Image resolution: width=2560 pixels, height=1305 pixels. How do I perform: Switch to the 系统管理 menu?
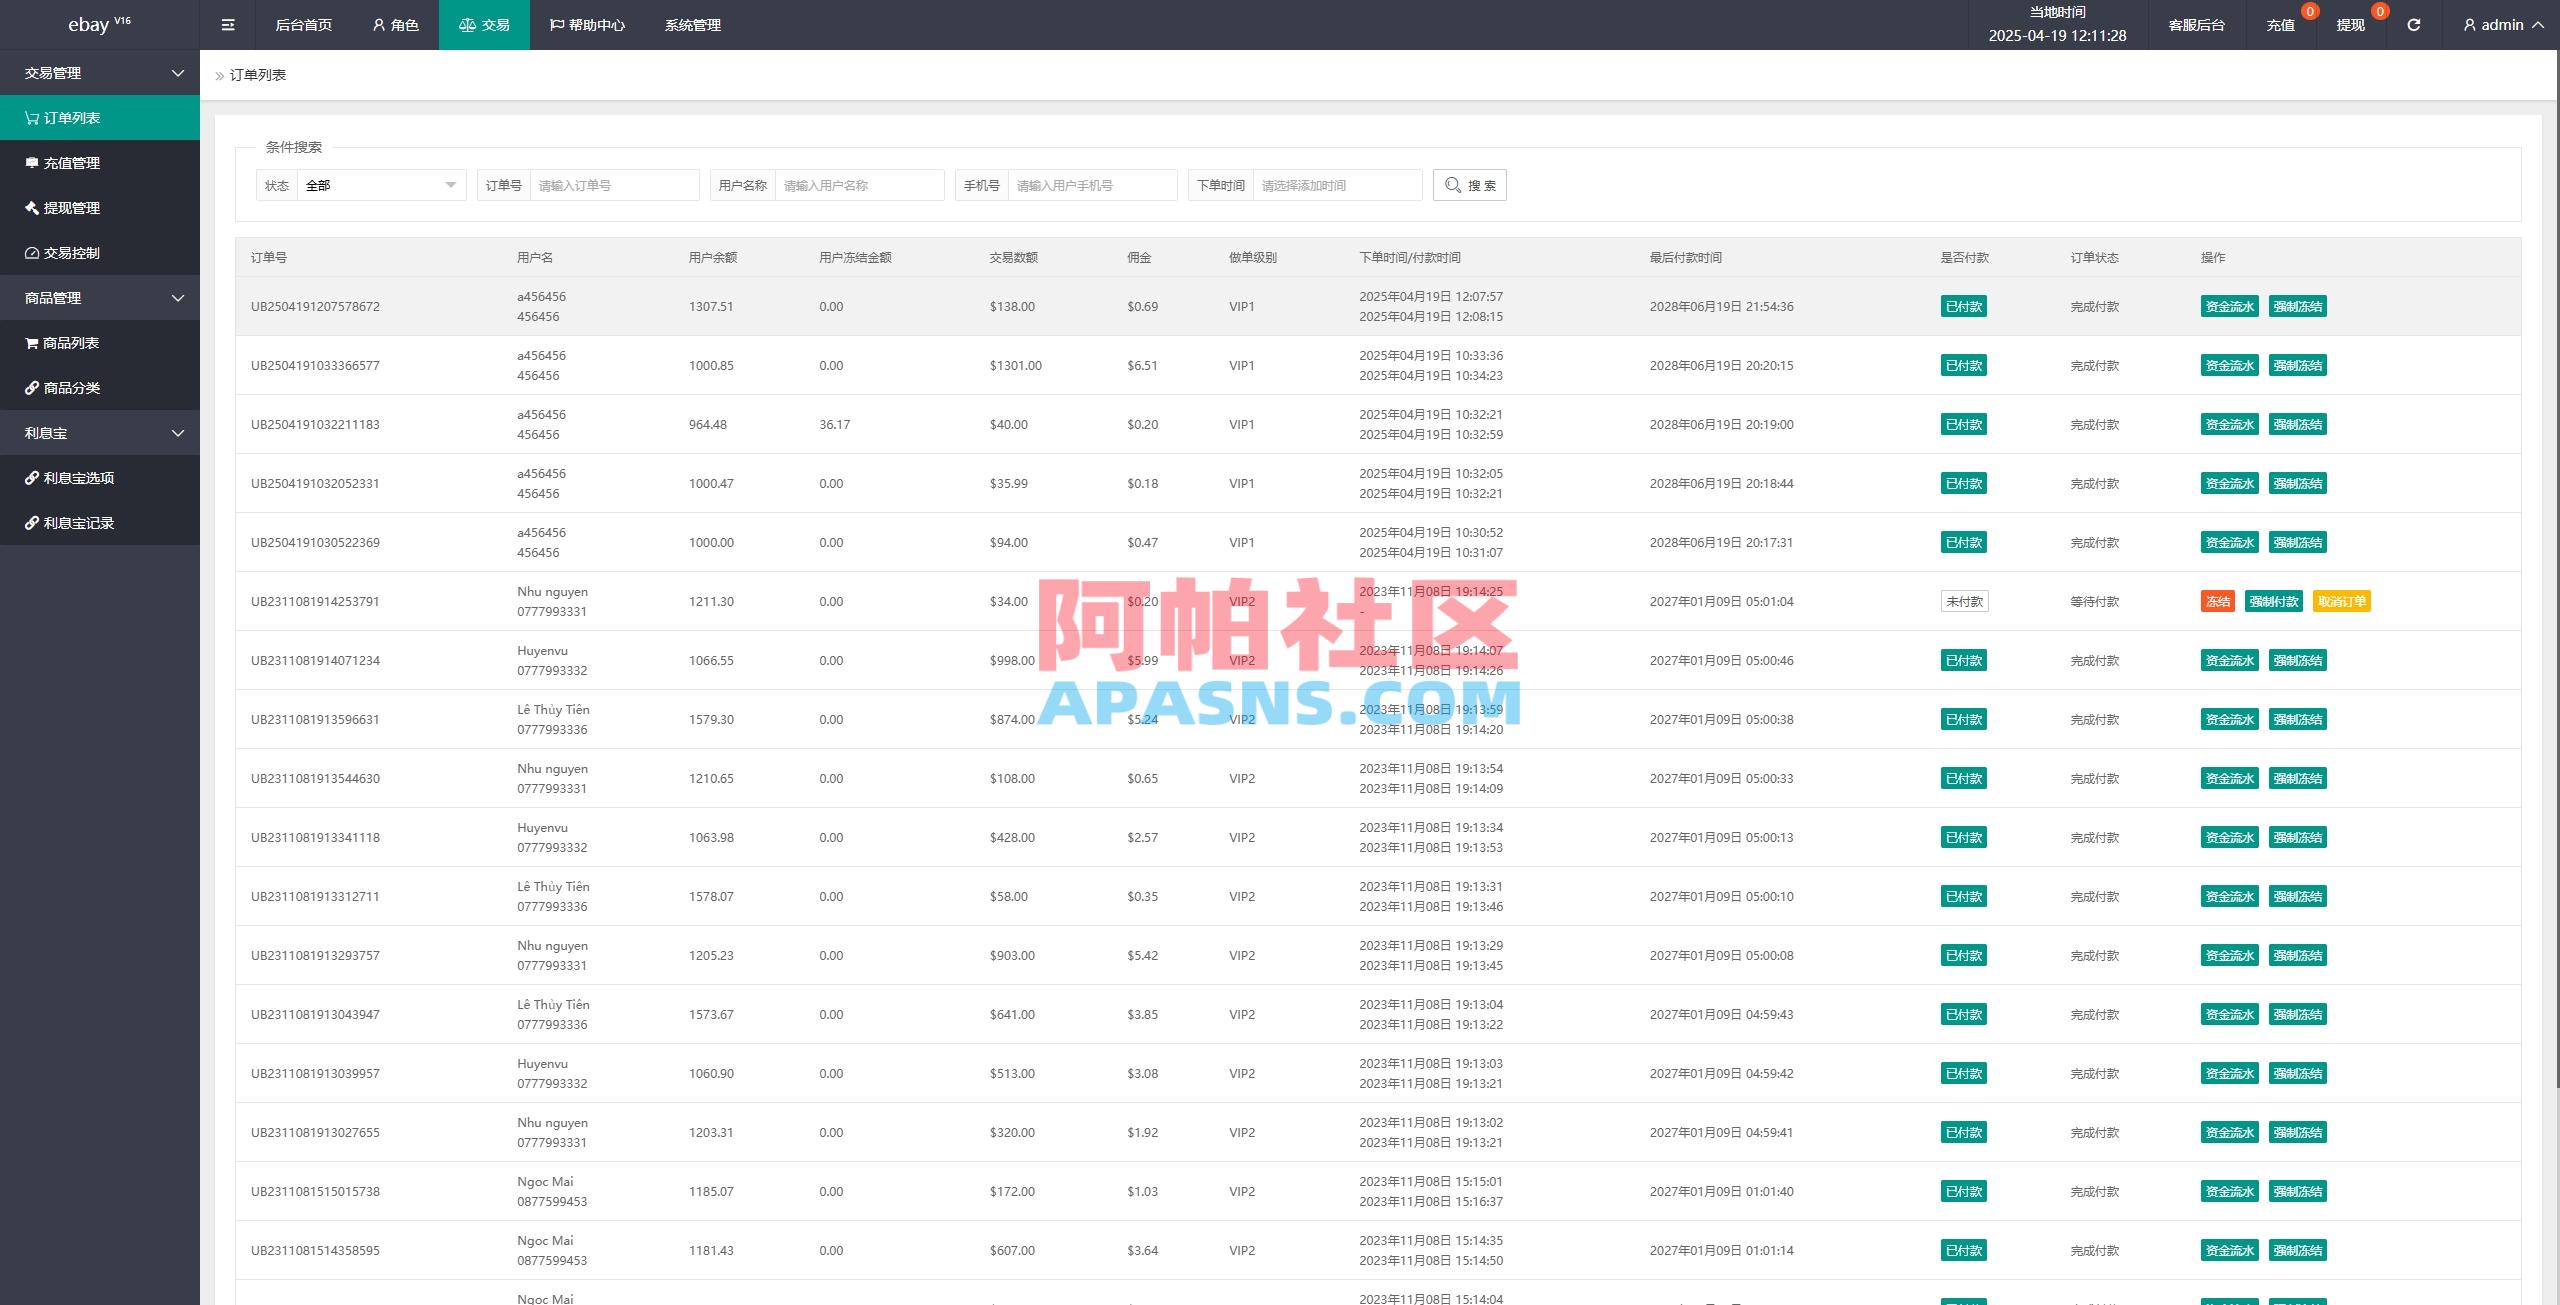692,24
